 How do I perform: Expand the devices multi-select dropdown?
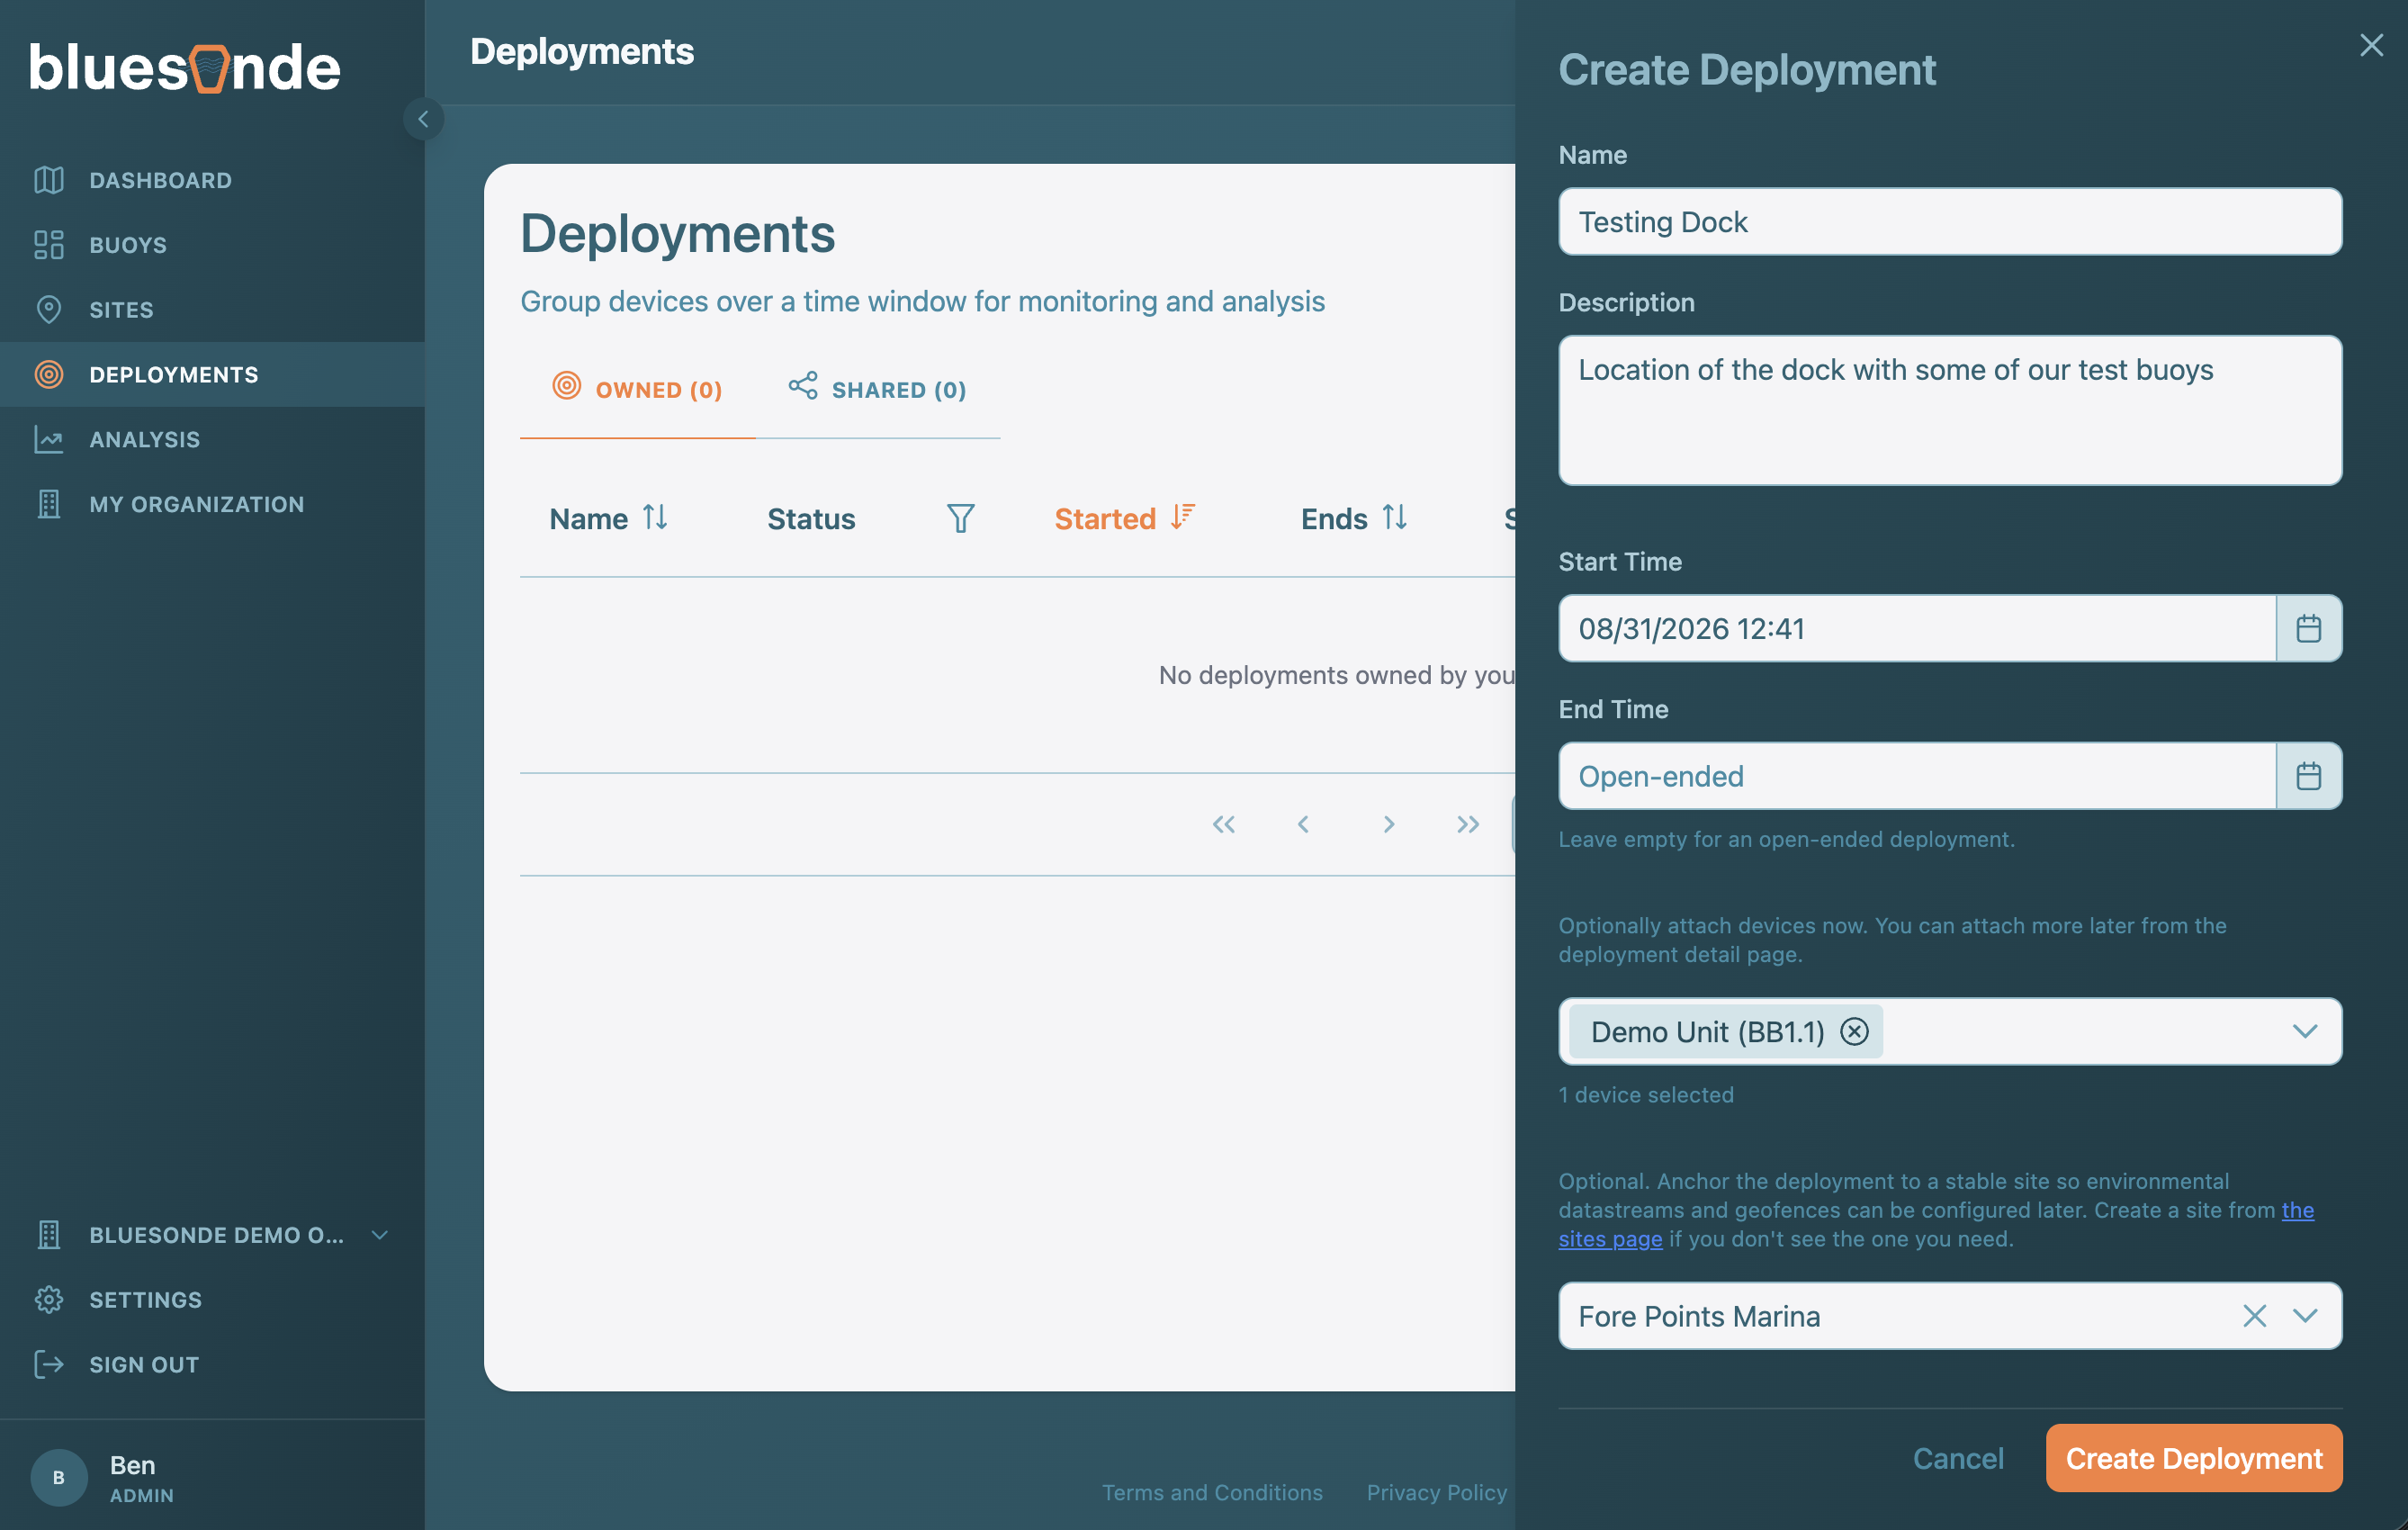tap(2304, 1031)
